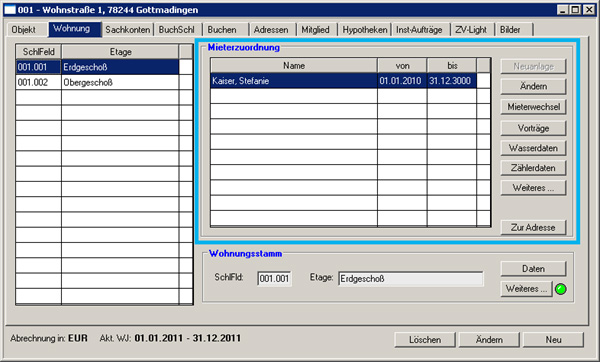
Task: Click the date 01.01.2010 cell
Action: pyautogui.click(x=402, y=81)
